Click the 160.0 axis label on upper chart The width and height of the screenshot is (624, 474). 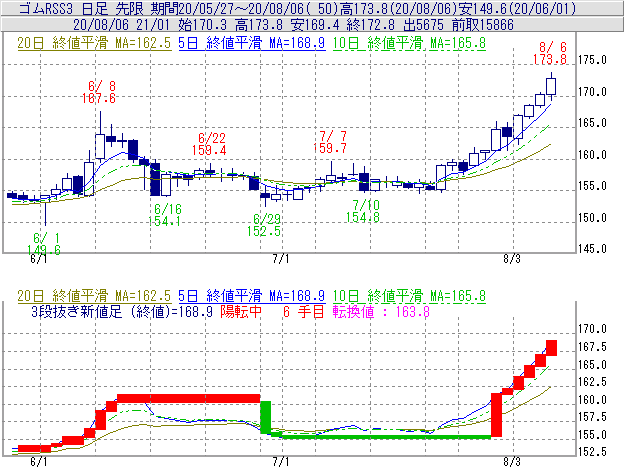[593, 154]
